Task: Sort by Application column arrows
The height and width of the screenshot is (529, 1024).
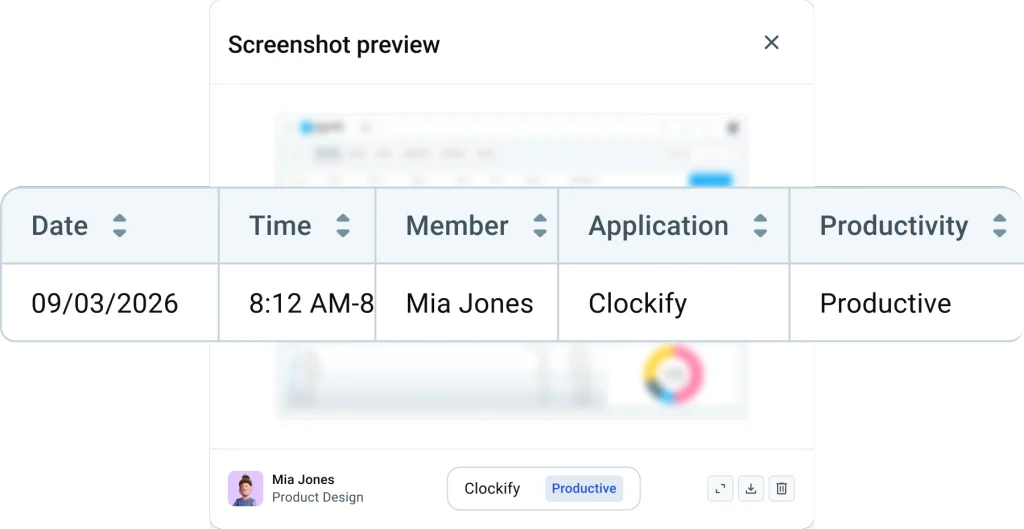Action: (760, 225)
